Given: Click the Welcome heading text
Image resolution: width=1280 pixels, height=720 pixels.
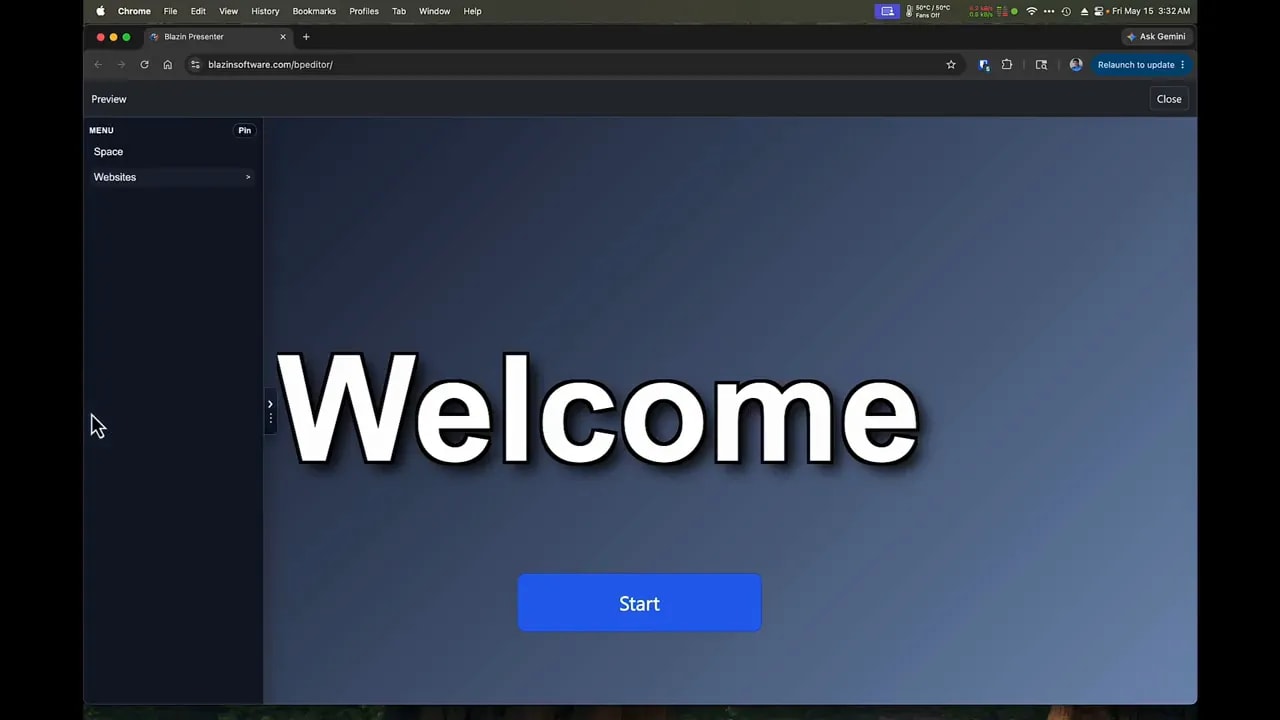Looking at the screenshot, I should coord(597,410).
